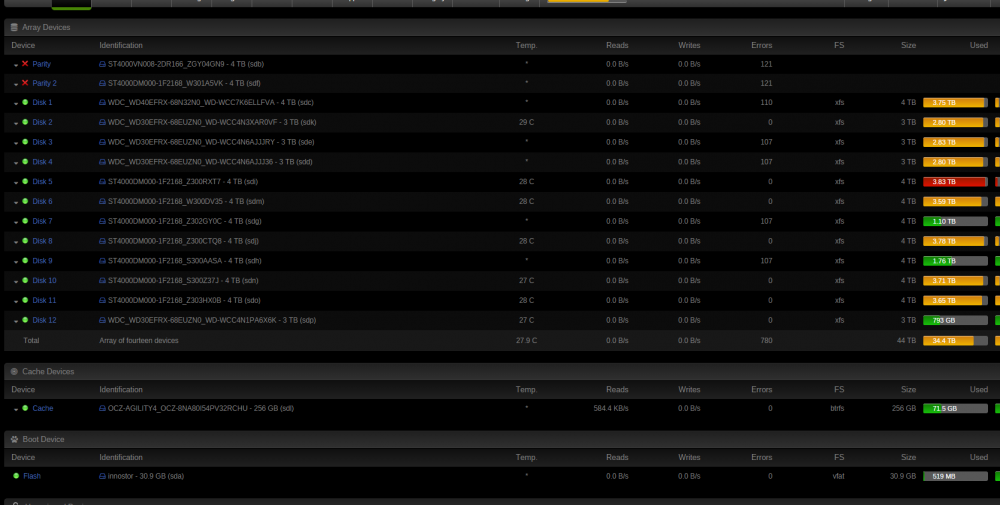Click the Boot Device paw icon
The height and width of the screenshot is (505, 1000).
click(14, 439)
